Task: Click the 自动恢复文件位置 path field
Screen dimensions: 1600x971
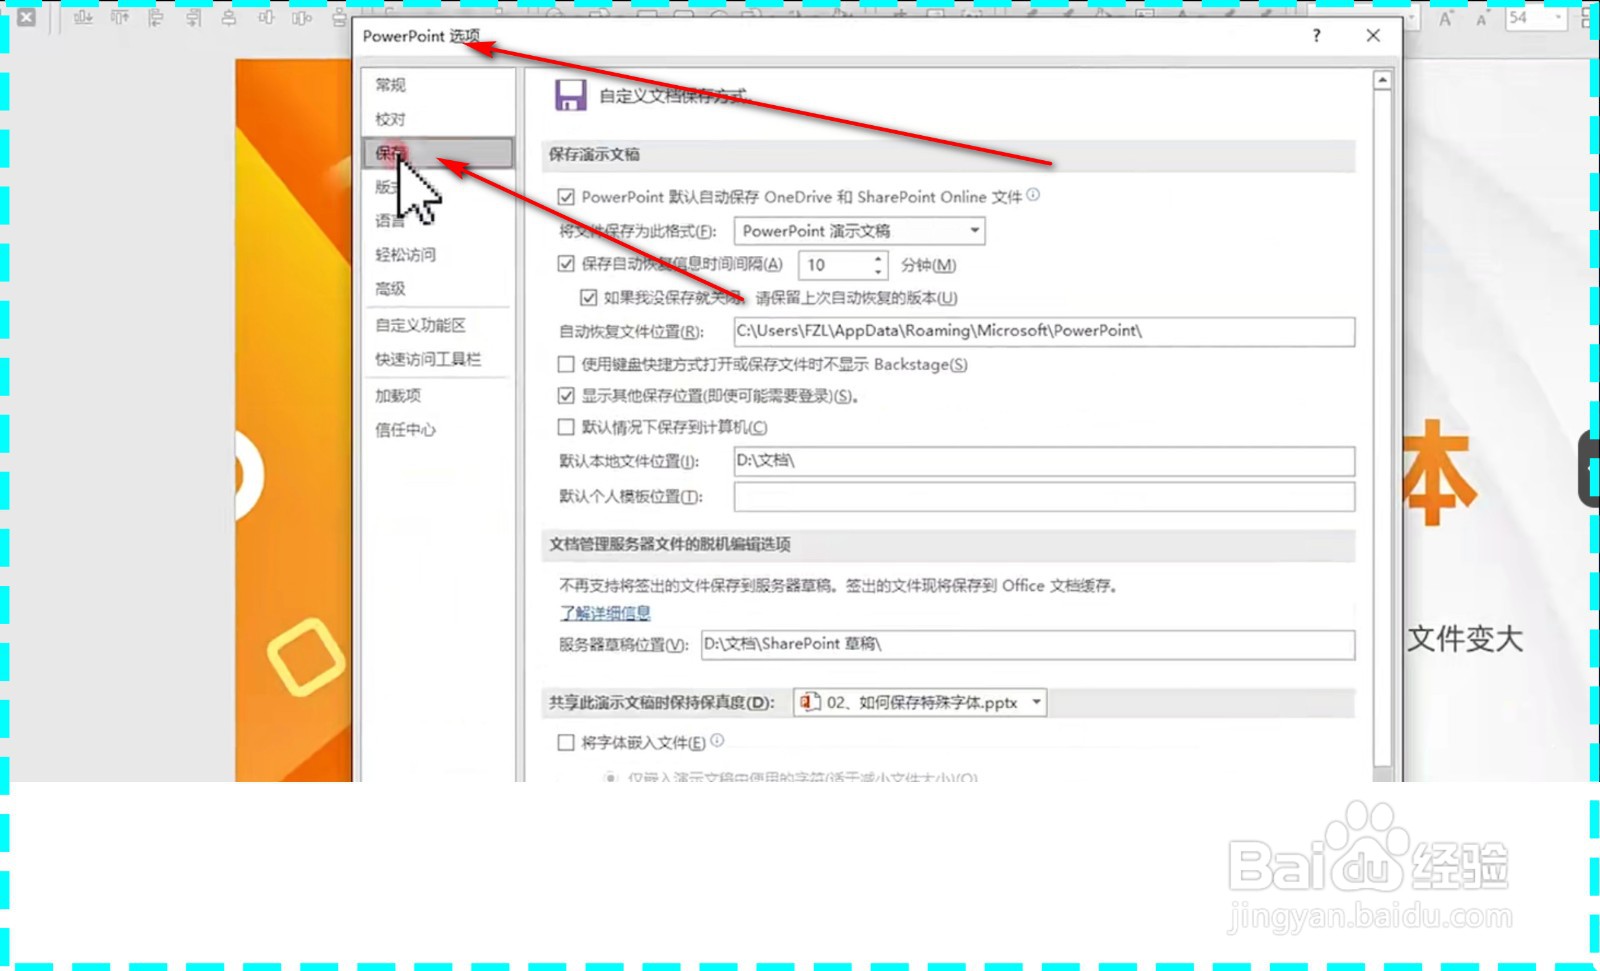Action: click(1044, 331)
